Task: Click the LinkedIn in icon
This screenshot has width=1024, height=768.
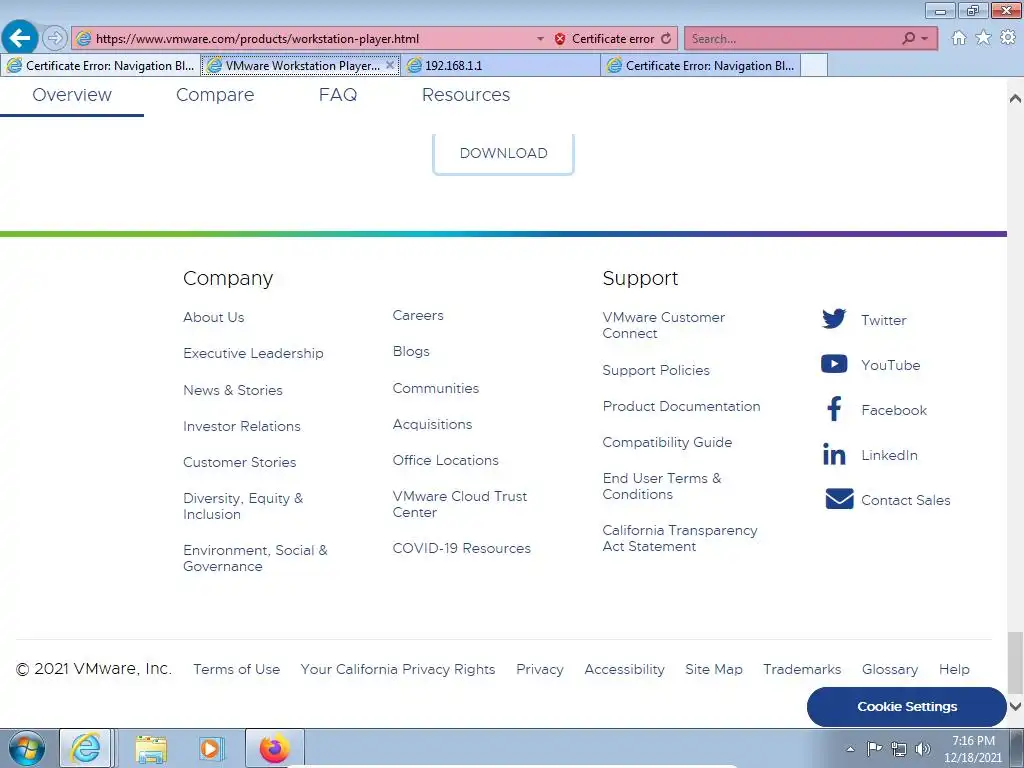Action: click(834, 454)
